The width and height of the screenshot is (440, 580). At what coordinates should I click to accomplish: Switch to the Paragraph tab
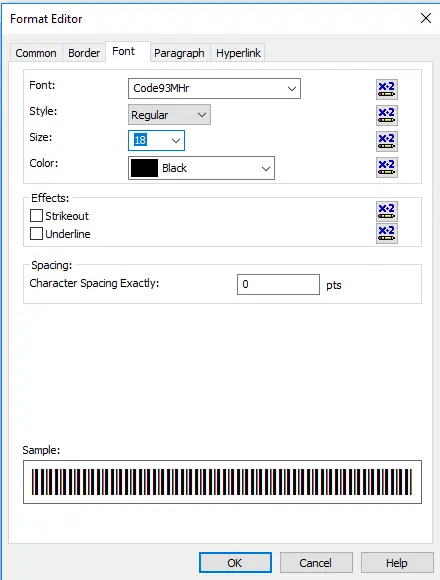click(x=179, y=53)
